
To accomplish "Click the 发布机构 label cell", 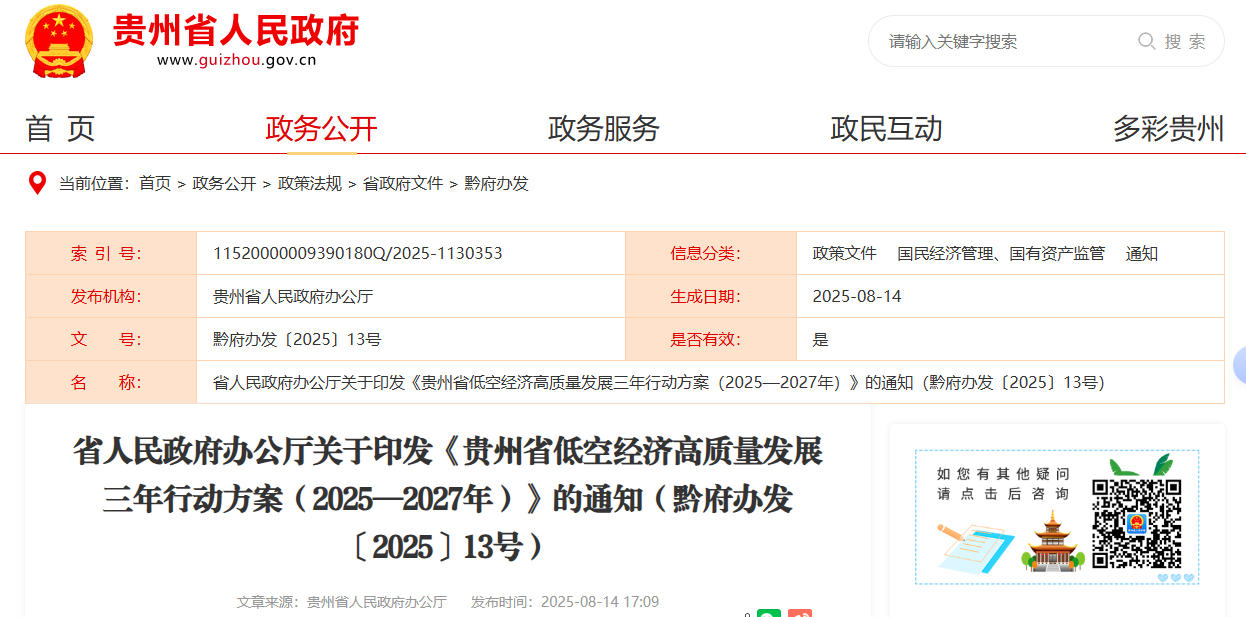I will [111, 297].
